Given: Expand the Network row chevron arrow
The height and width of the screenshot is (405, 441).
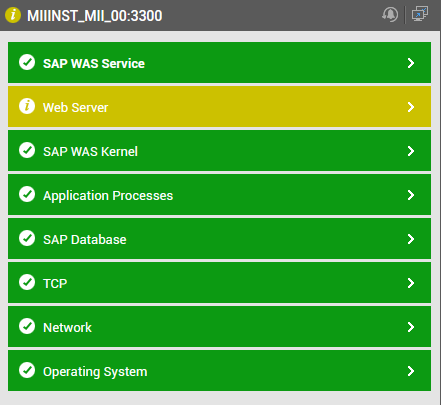Looking at the screenshot, I should pyautogui.click(x=411, y=327).
